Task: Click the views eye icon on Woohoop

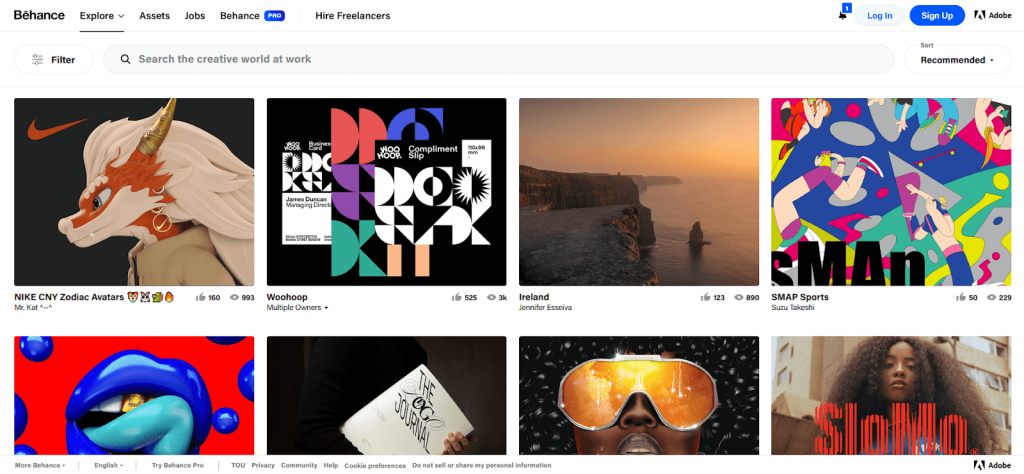Action: pyautogui.click(x=492, y=297)
